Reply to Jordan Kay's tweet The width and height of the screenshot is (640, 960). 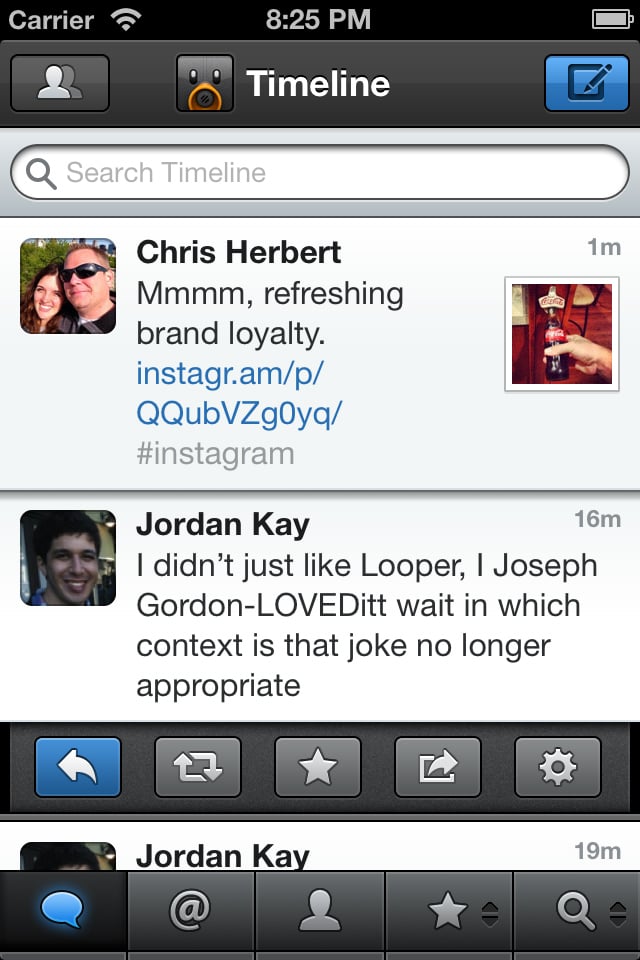[x=78, y=767]
